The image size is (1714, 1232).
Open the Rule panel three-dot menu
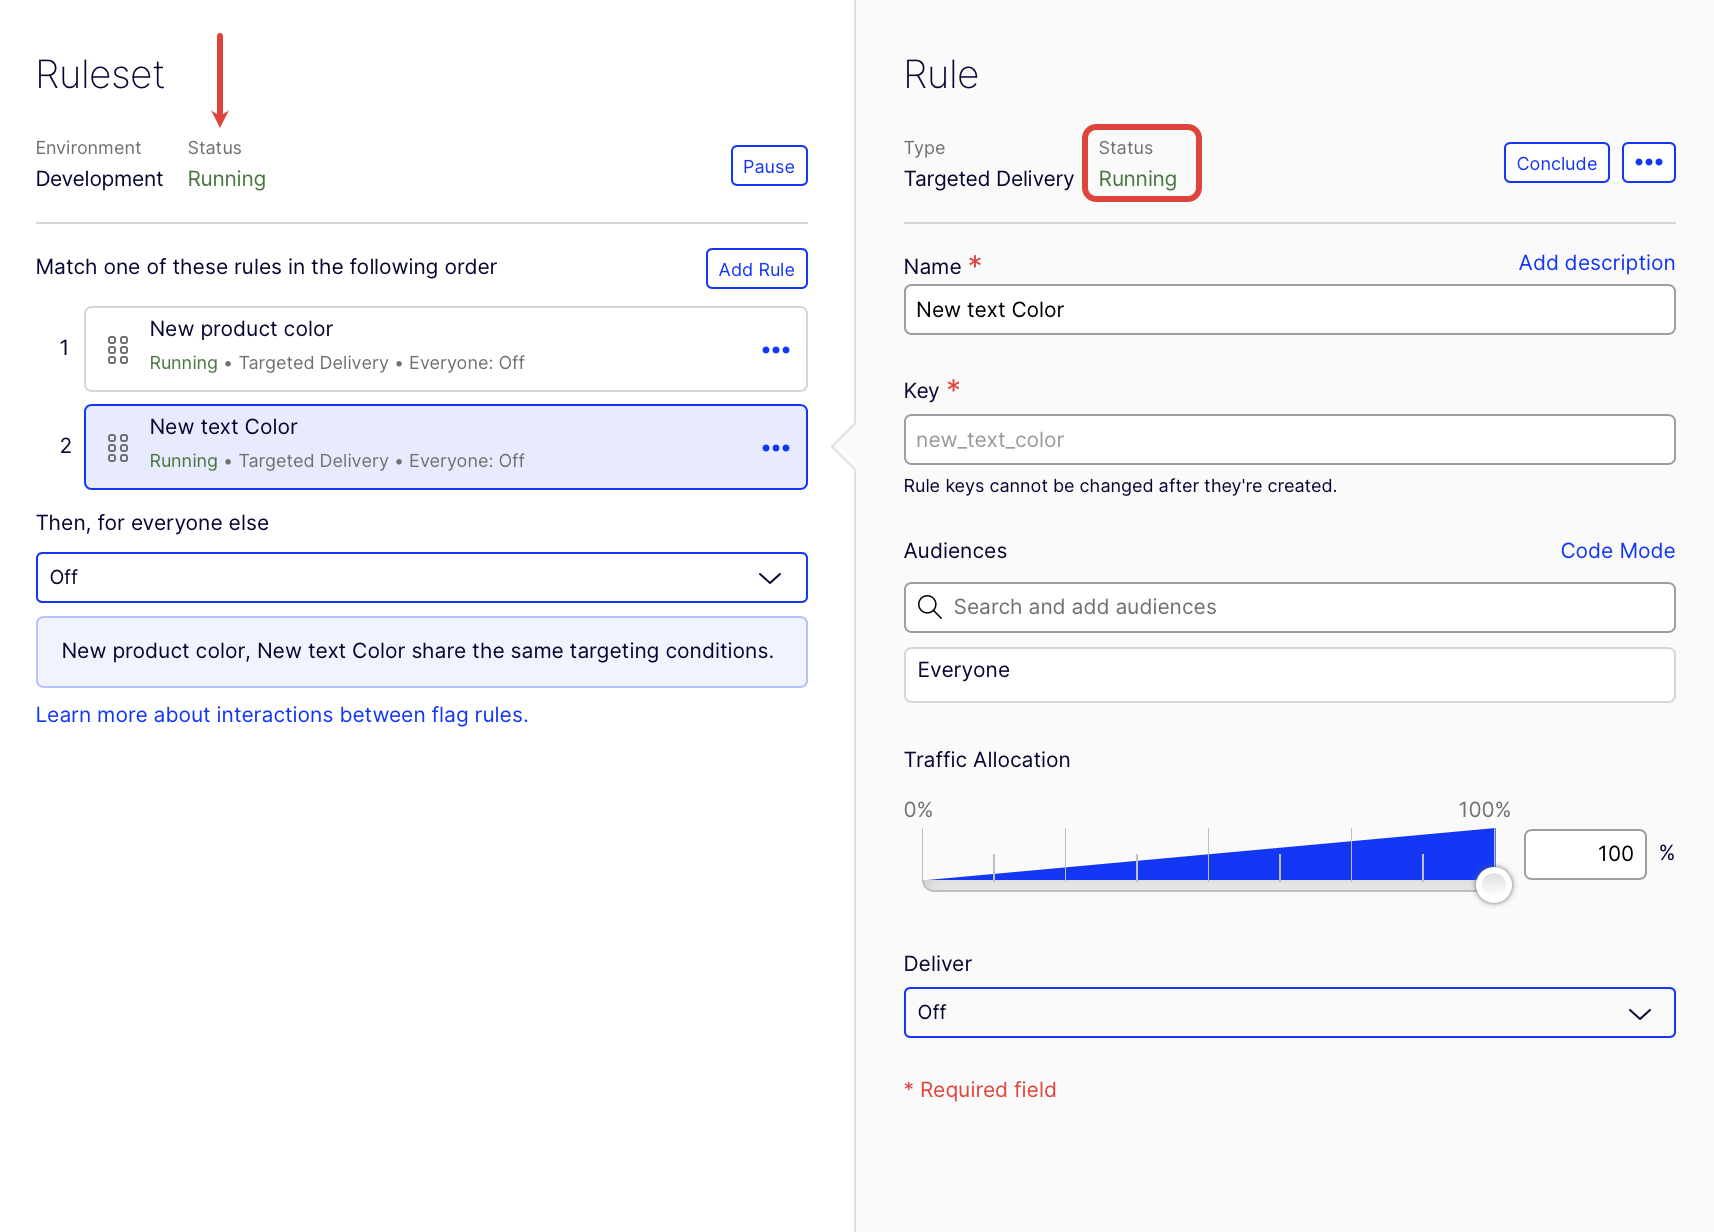(x=1648, y=163)
